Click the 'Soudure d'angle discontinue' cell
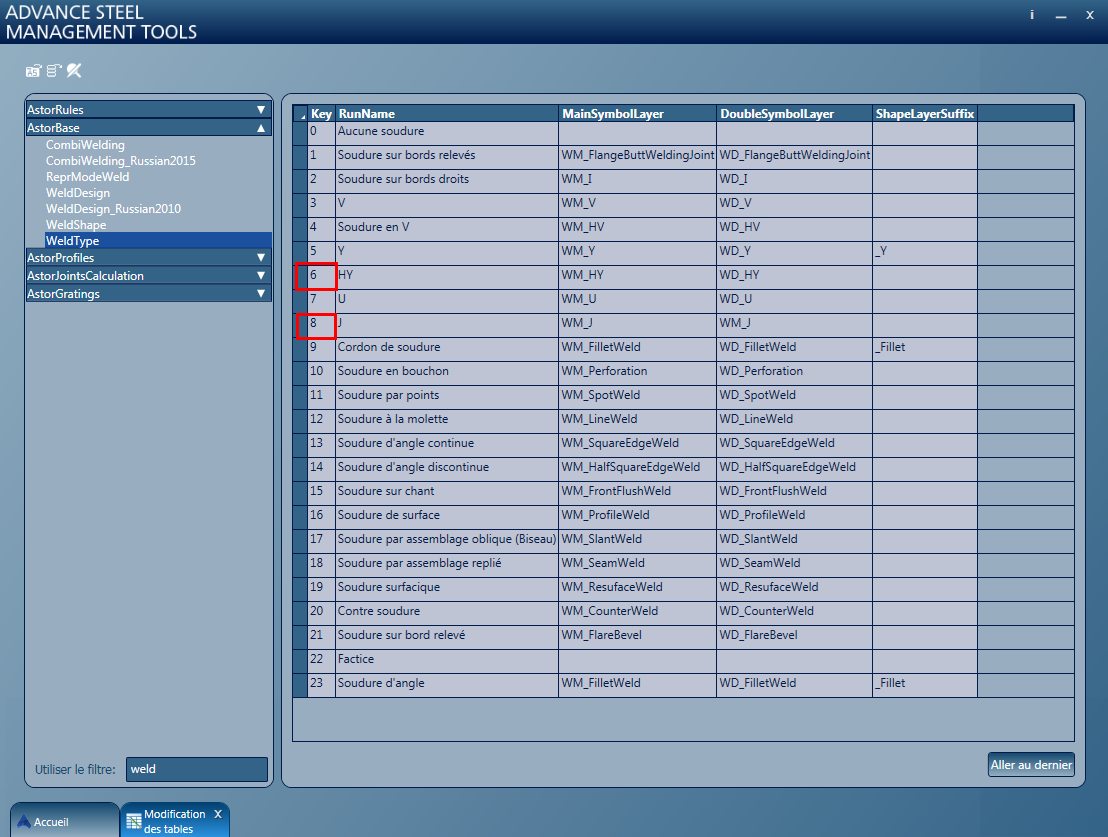 tap(447, 468)
